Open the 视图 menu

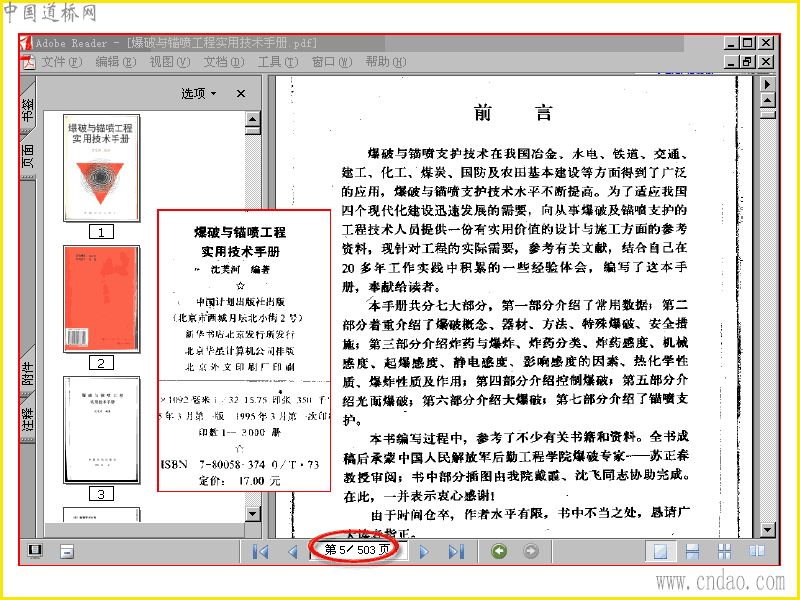pos(169,62)
